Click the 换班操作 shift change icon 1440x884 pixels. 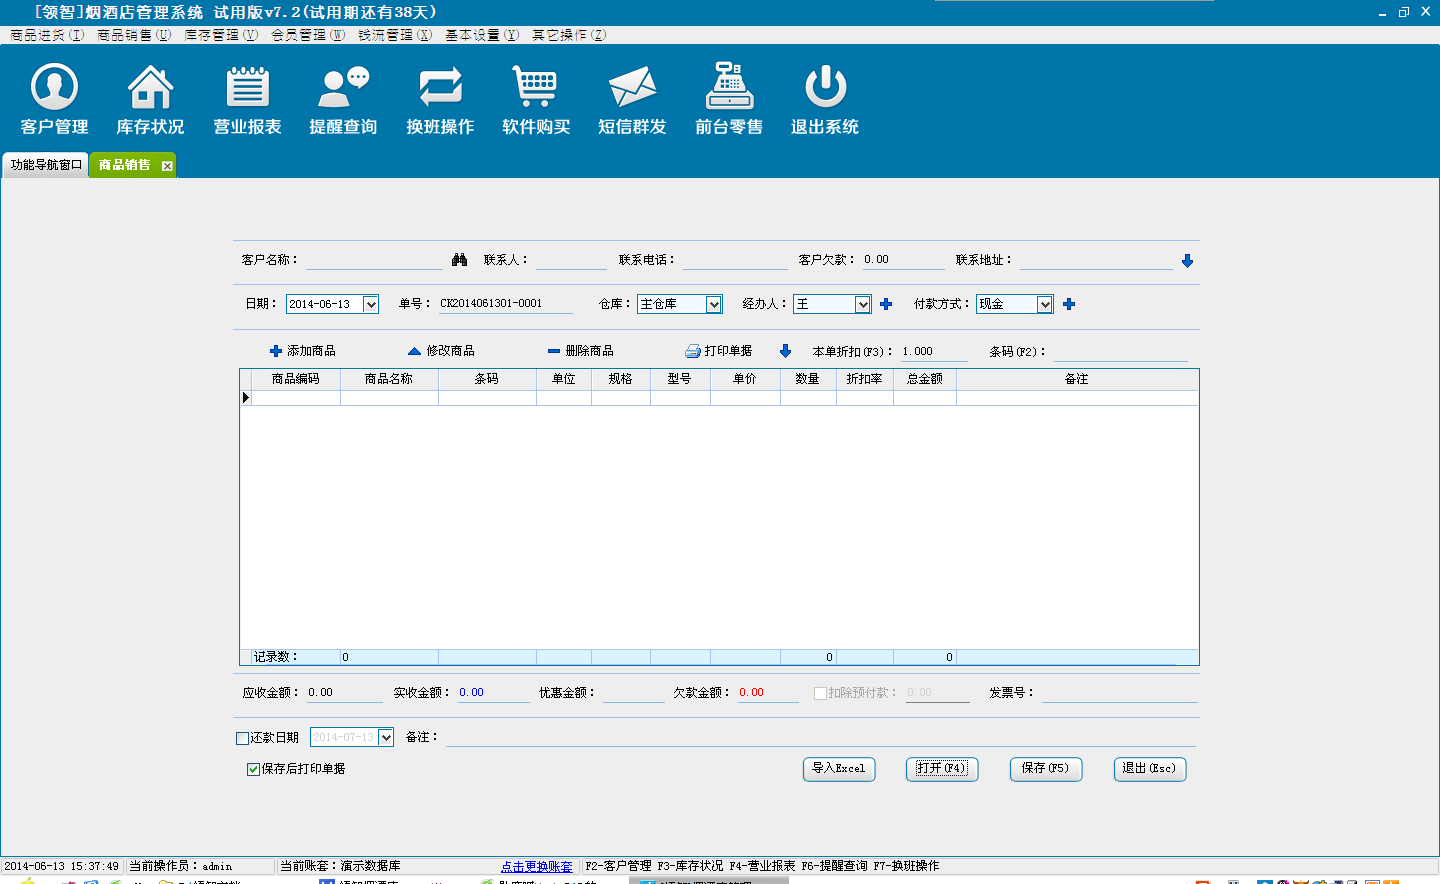(x=440, y=99)
